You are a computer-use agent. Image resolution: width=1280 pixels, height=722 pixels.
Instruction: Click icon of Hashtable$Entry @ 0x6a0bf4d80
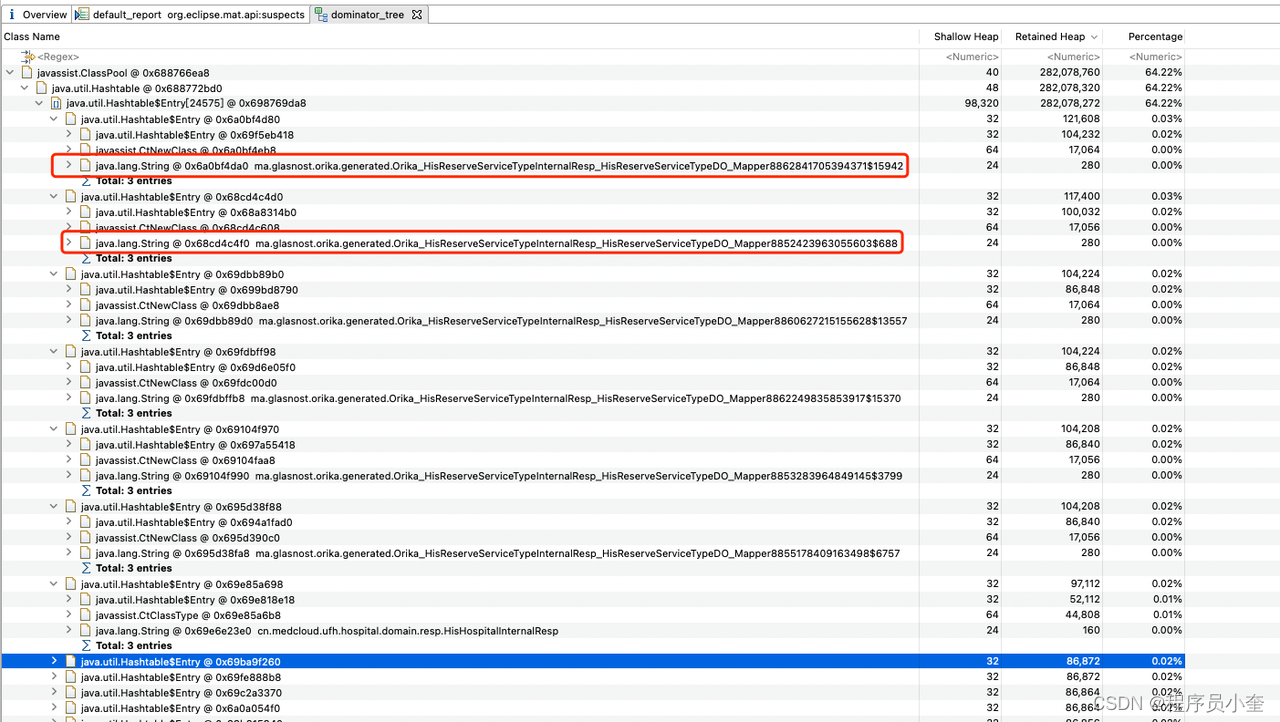click(x=70, y=119)
